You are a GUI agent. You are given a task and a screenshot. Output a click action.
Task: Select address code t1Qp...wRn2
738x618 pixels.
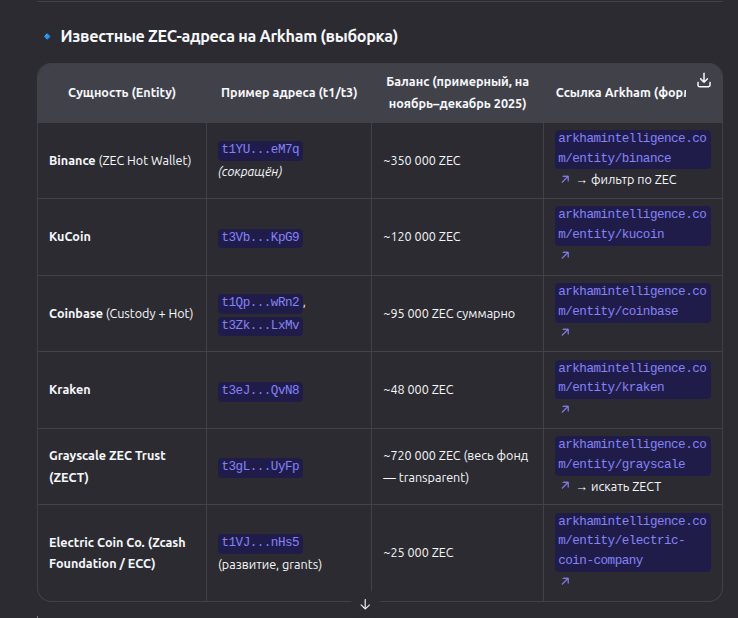click(260, 302)
